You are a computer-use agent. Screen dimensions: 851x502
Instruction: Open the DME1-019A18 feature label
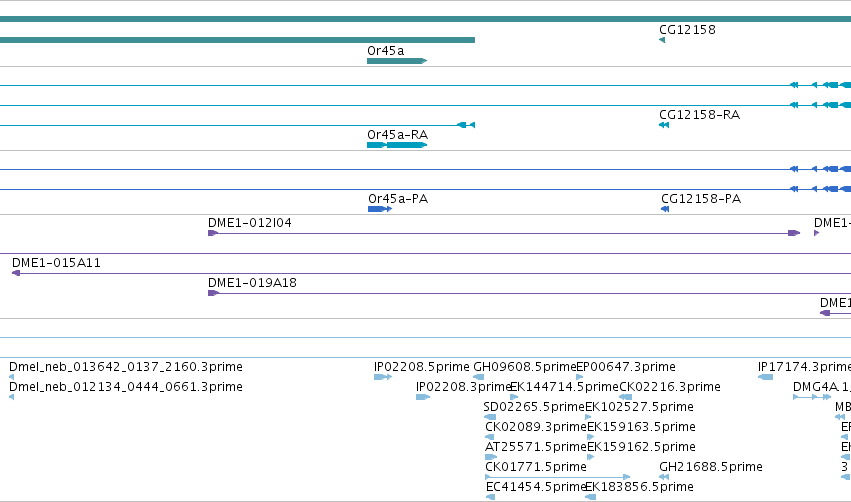click(x=252, y=283)
